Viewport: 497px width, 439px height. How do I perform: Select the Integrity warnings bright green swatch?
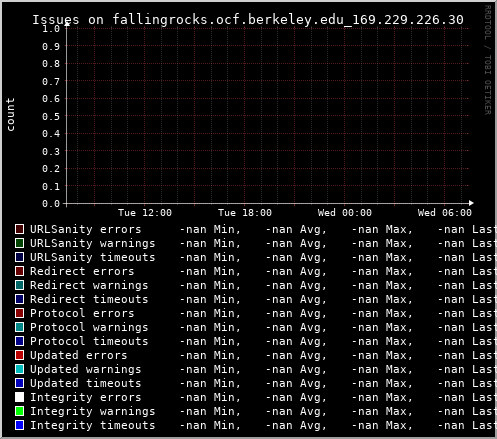coord(19,411)
